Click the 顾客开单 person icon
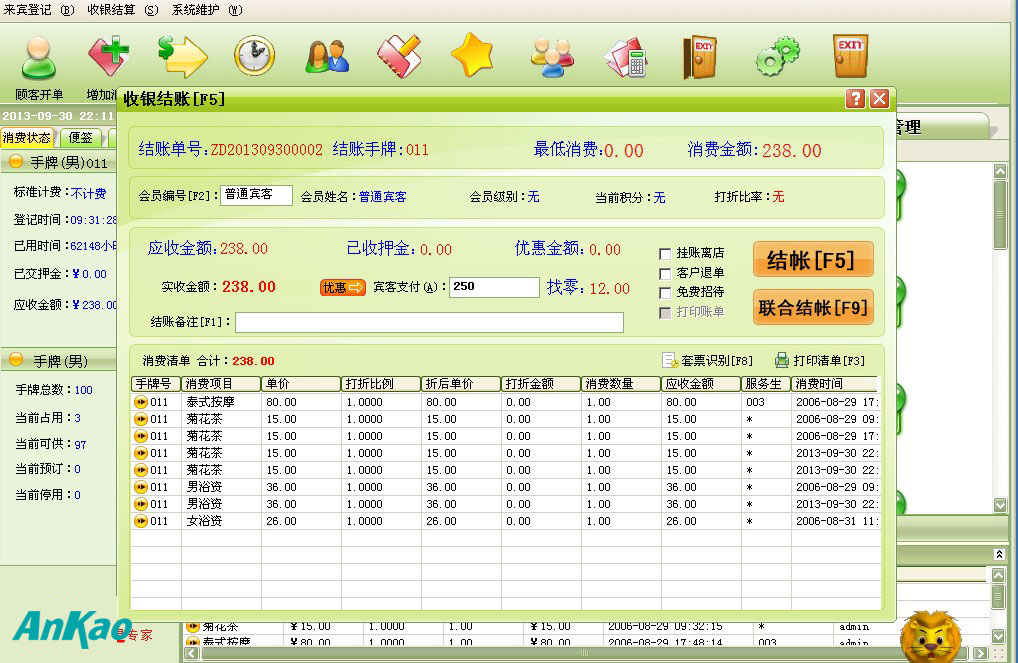Image resolution: width=1018 pixels, height=663 pixels. (x=39, y=58)
